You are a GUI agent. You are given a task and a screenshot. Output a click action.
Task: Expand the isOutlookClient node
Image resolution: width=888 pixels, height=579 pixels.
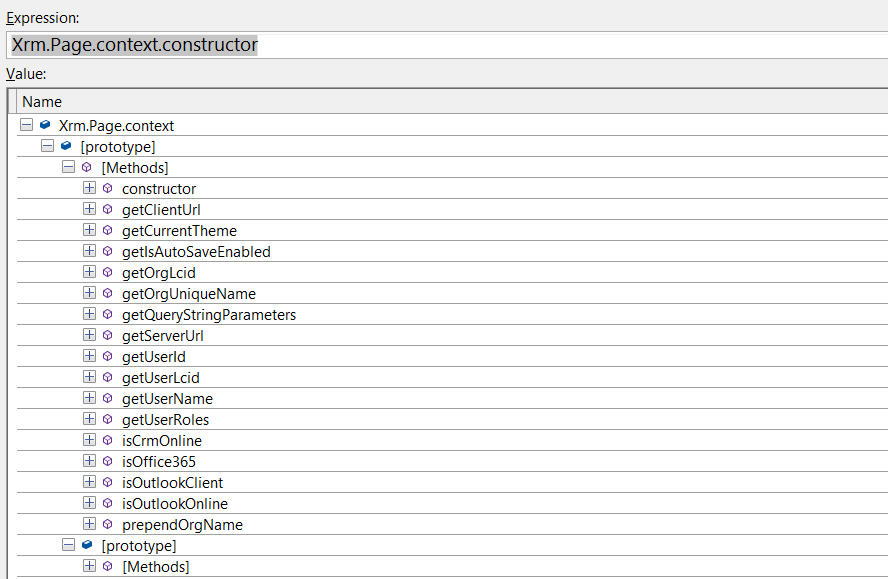89,483
